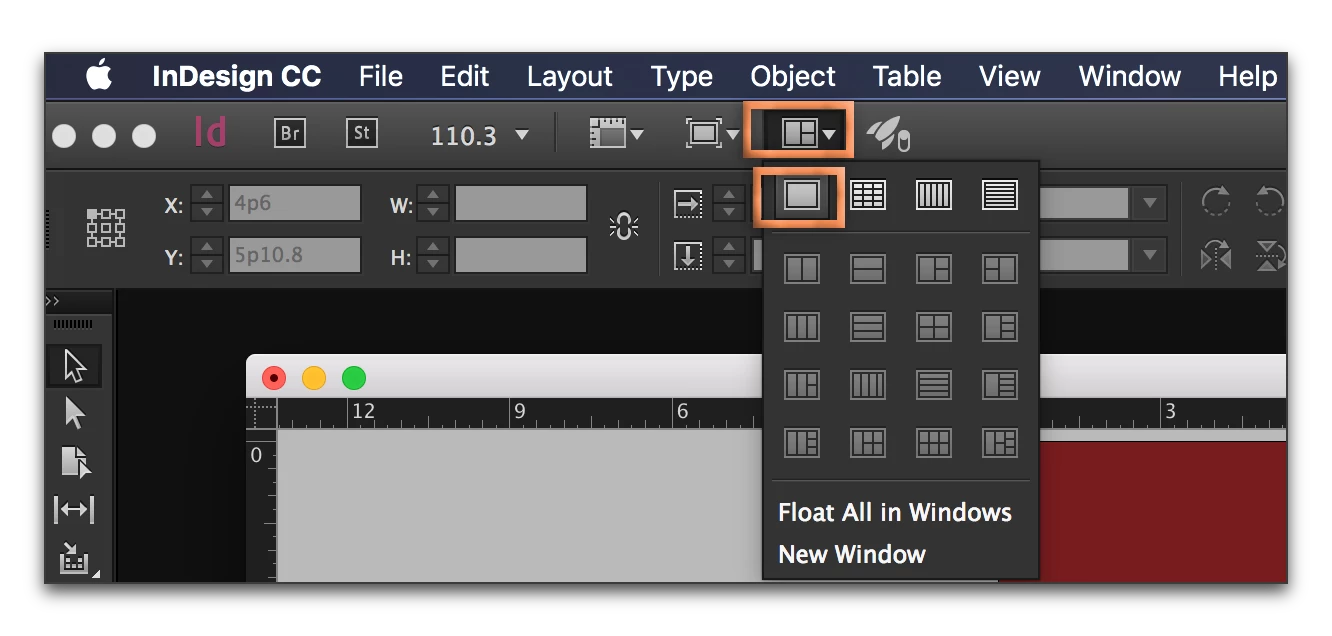The height and width of the screenshot is (636, 1332).
Task: Pick 4-up two-by-two grid layout icon
Action: pos(933,327)
